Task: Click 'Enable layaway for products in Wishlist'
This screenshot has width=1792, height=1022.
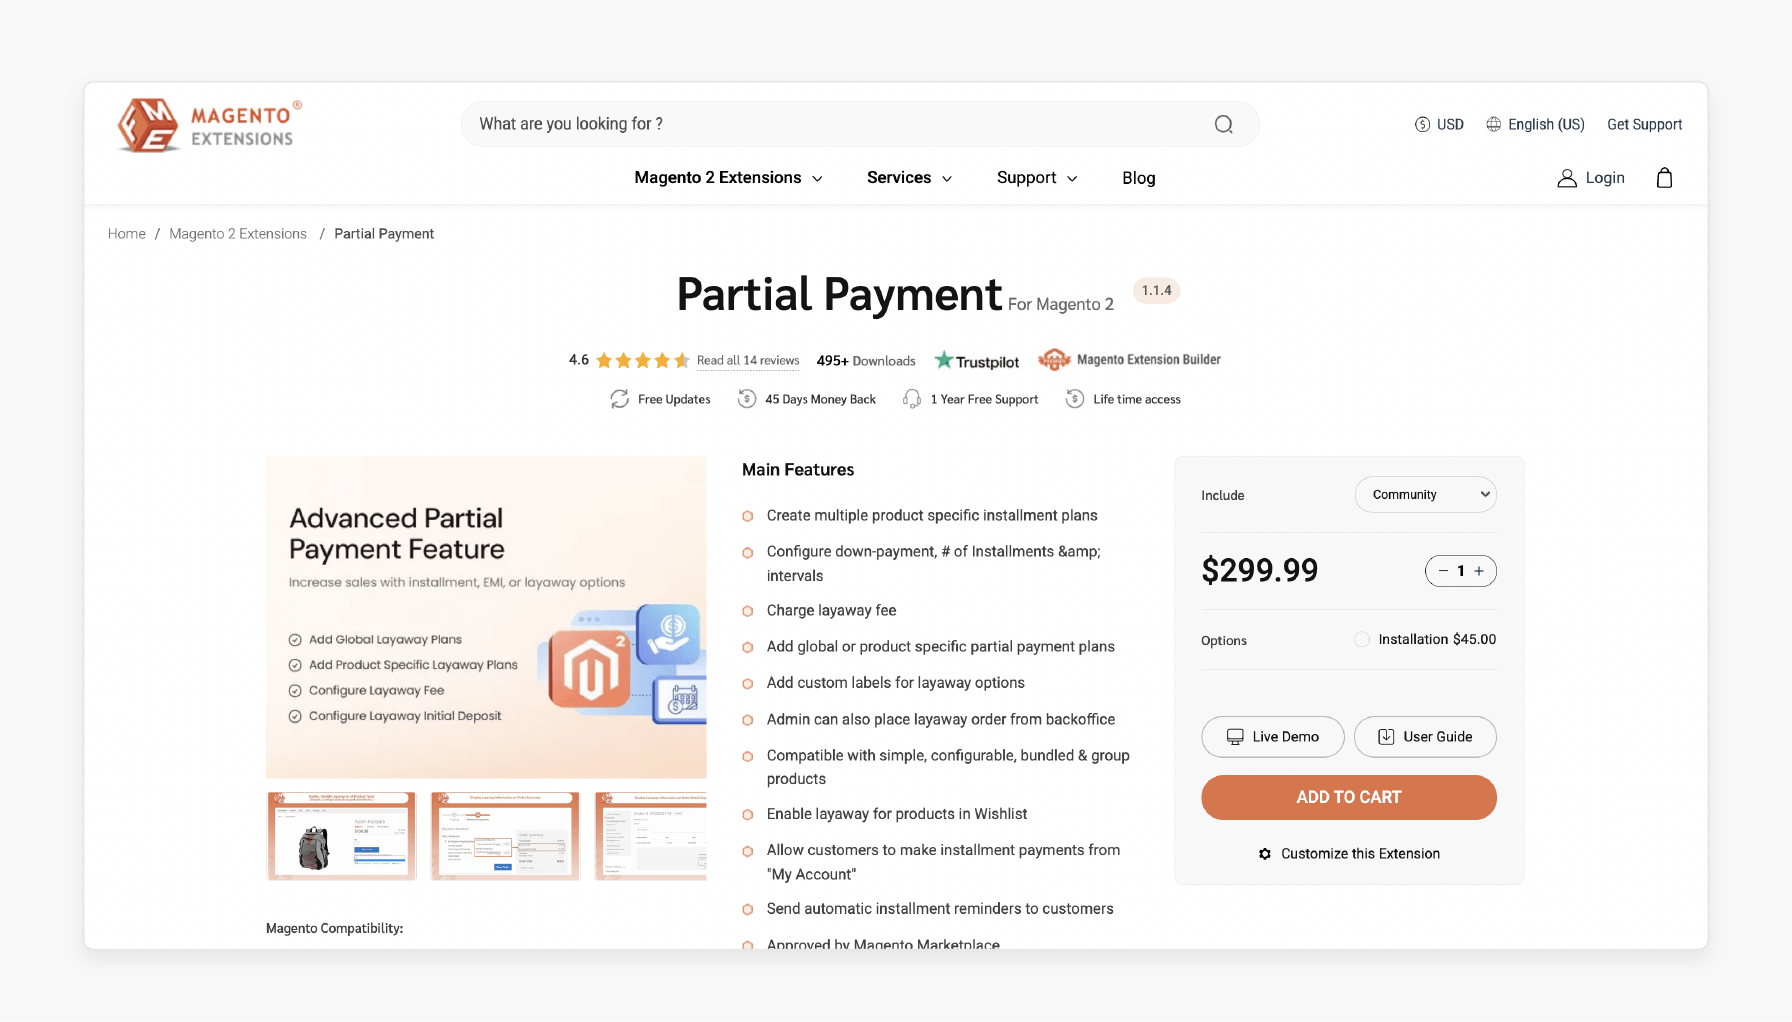Action: (x=897, y=814)
